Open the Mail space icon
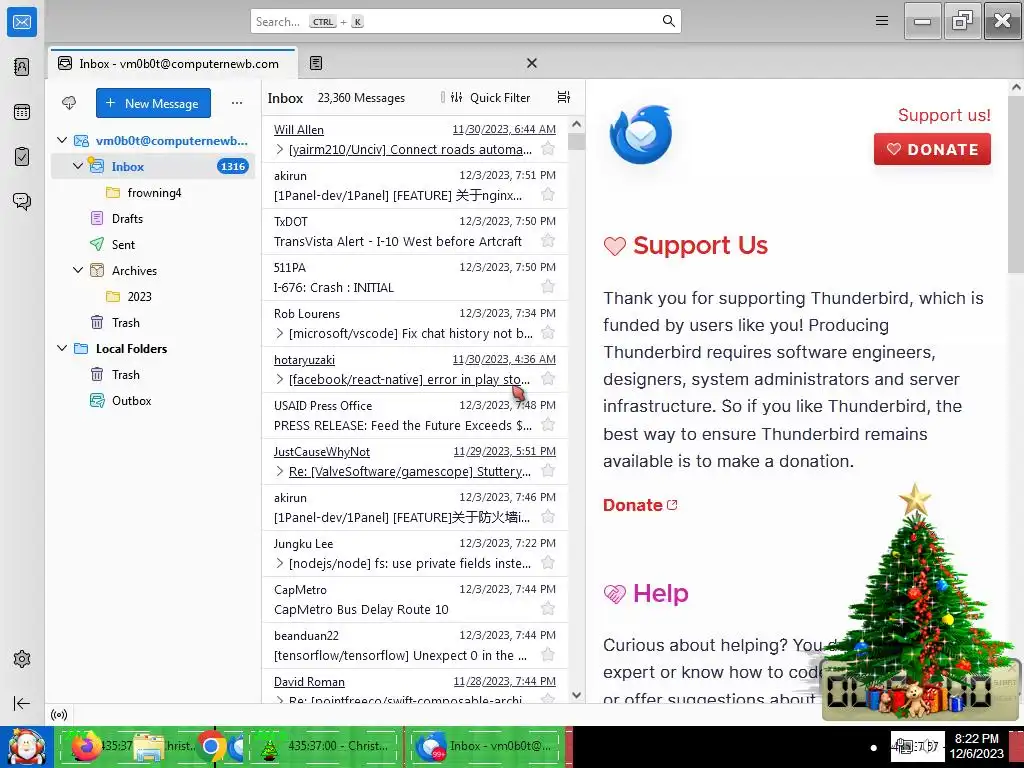Image resolution: width=1024 pixels, height=768 pixels. [22, 22]
